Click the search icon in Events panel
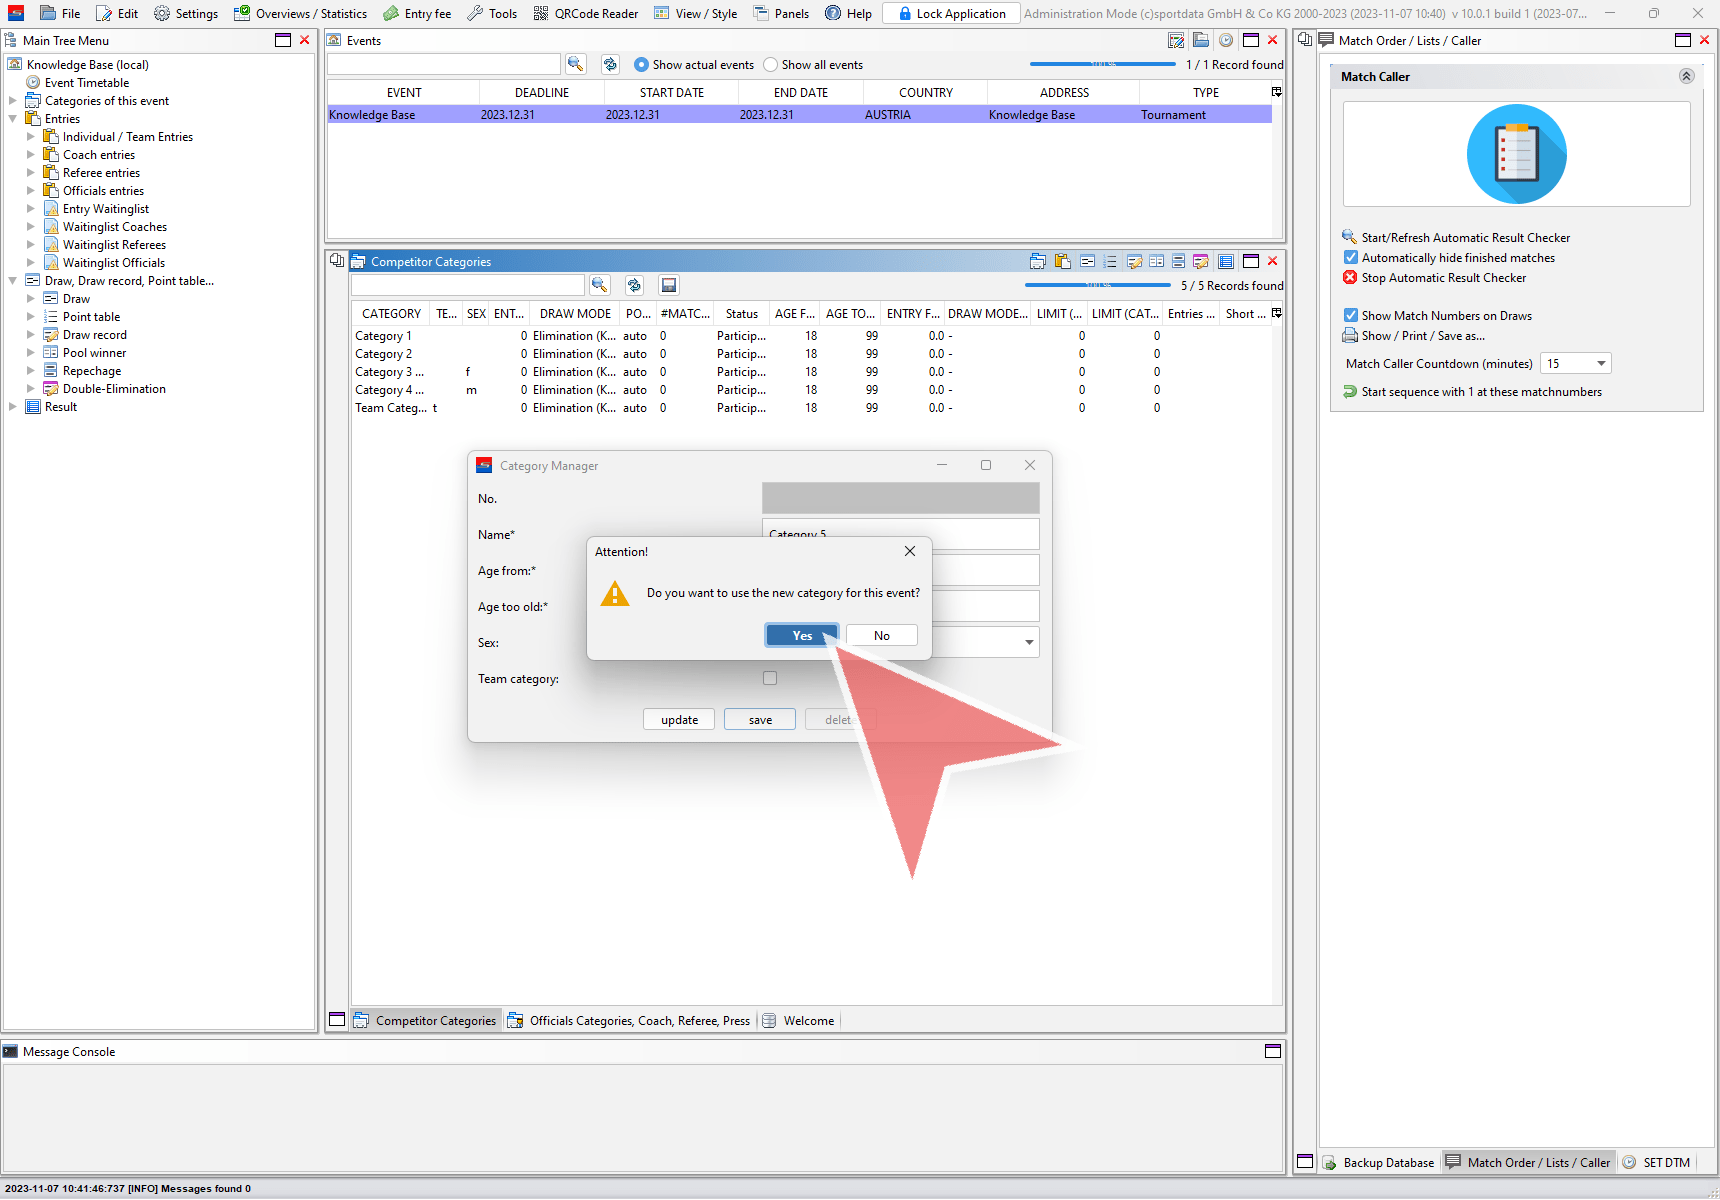The height and width of the screenshot is (1200, 1720). 575,64
